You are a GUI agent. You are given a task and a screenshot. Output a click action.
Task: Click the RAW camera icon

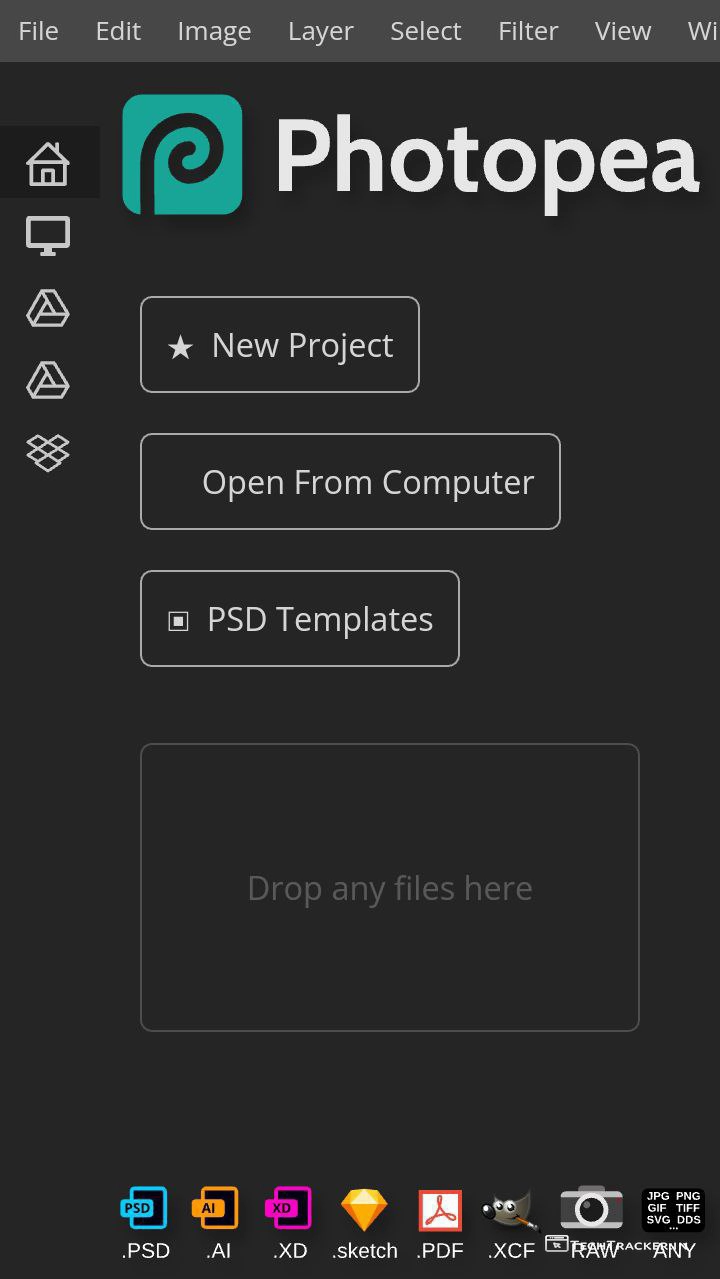click(592, 1207)
